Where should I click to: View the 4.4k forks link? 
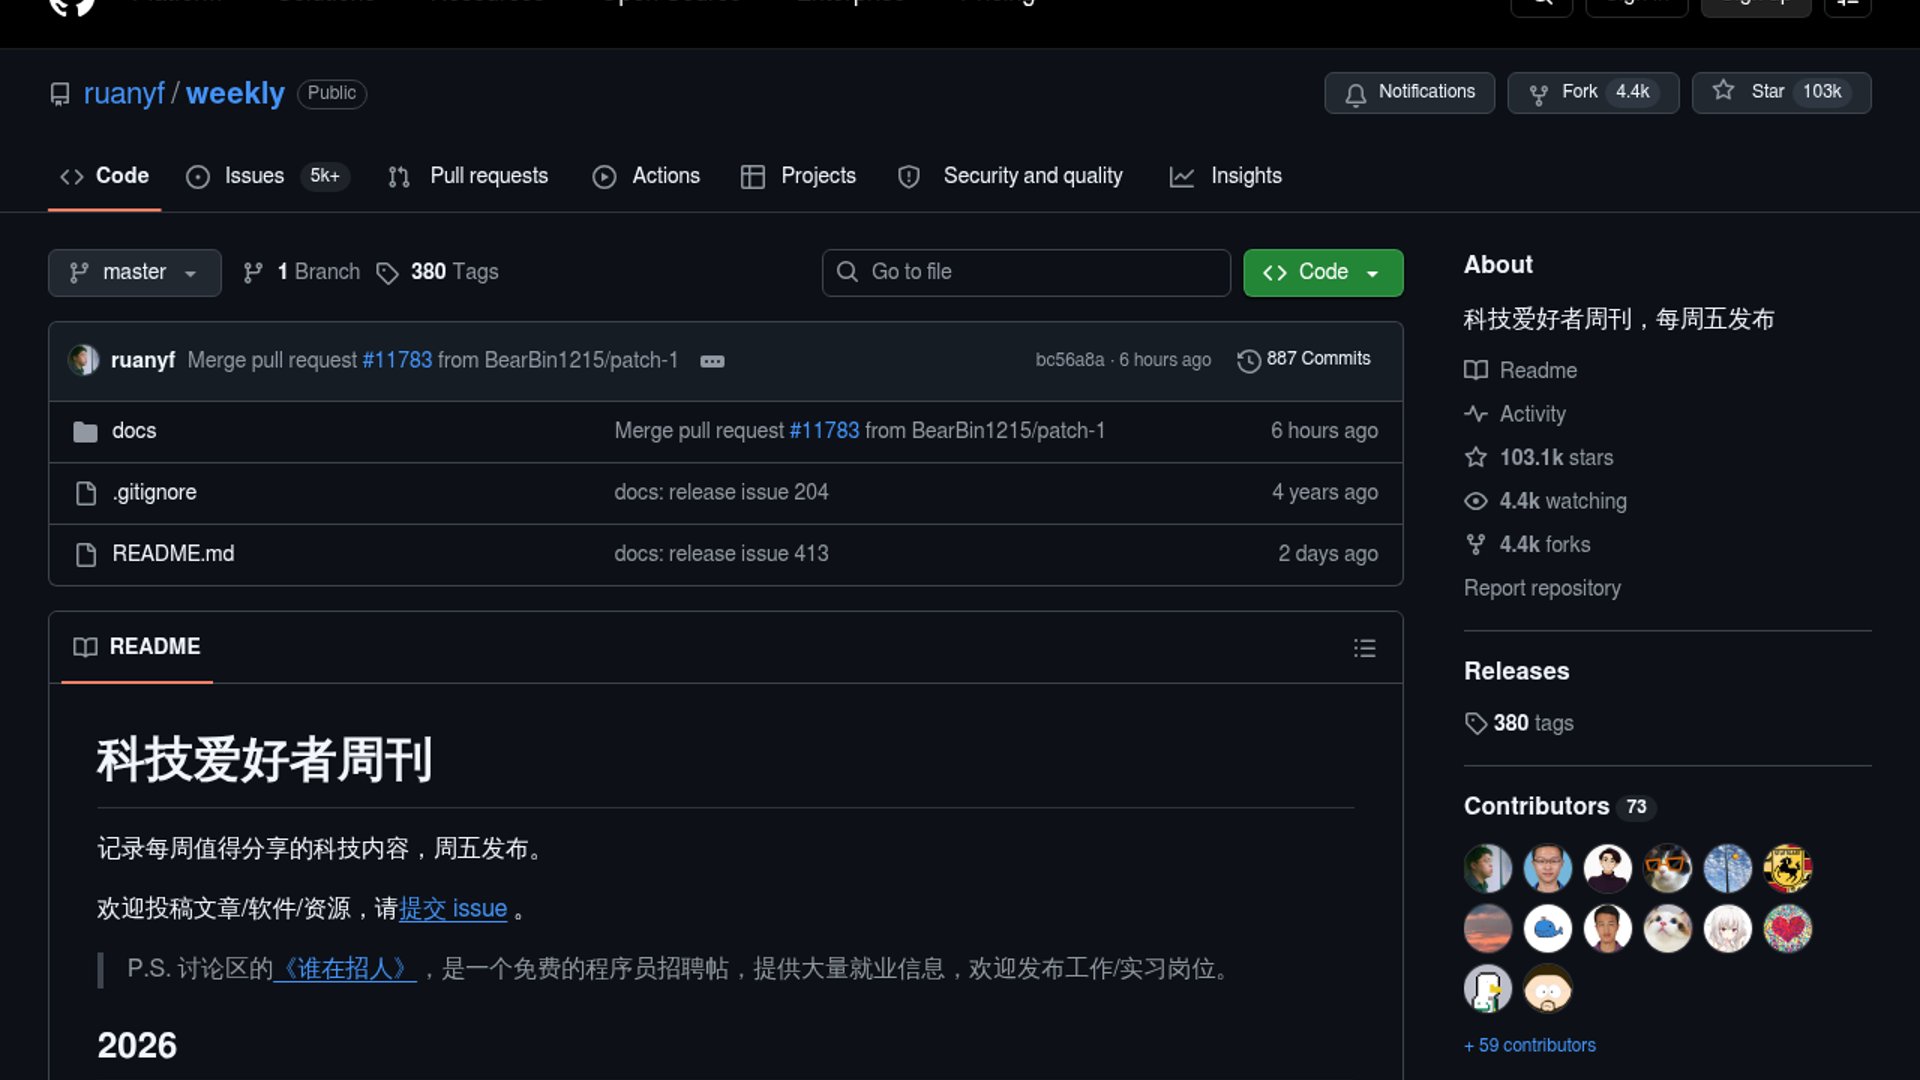[x=1528, y=545]
